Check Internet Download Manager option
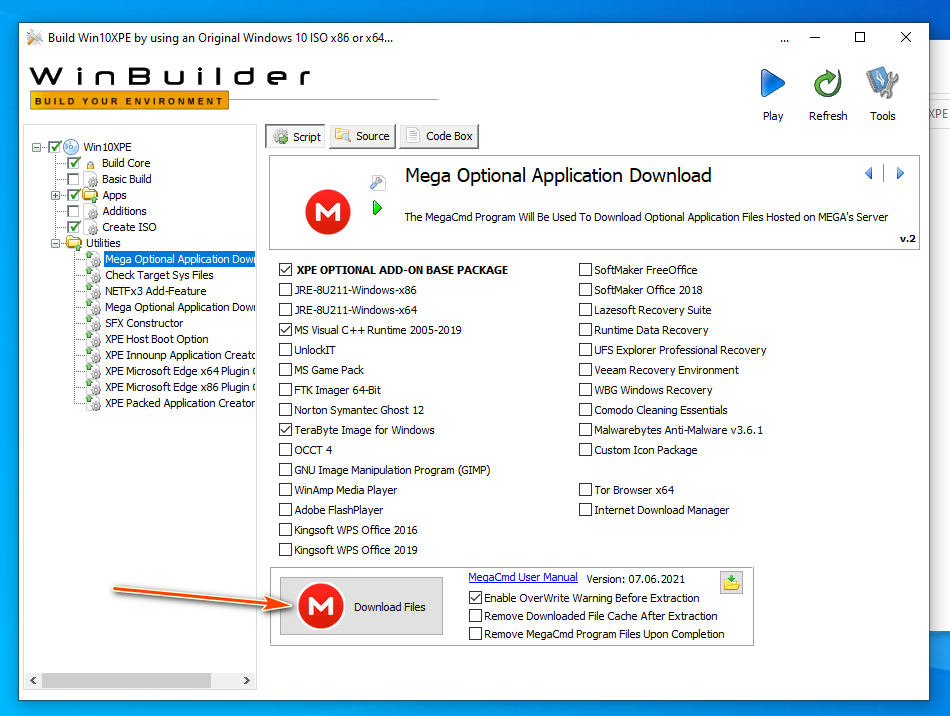Image resolution: width=950 pixels, height=716 pixels. click(x=585, y=509)
